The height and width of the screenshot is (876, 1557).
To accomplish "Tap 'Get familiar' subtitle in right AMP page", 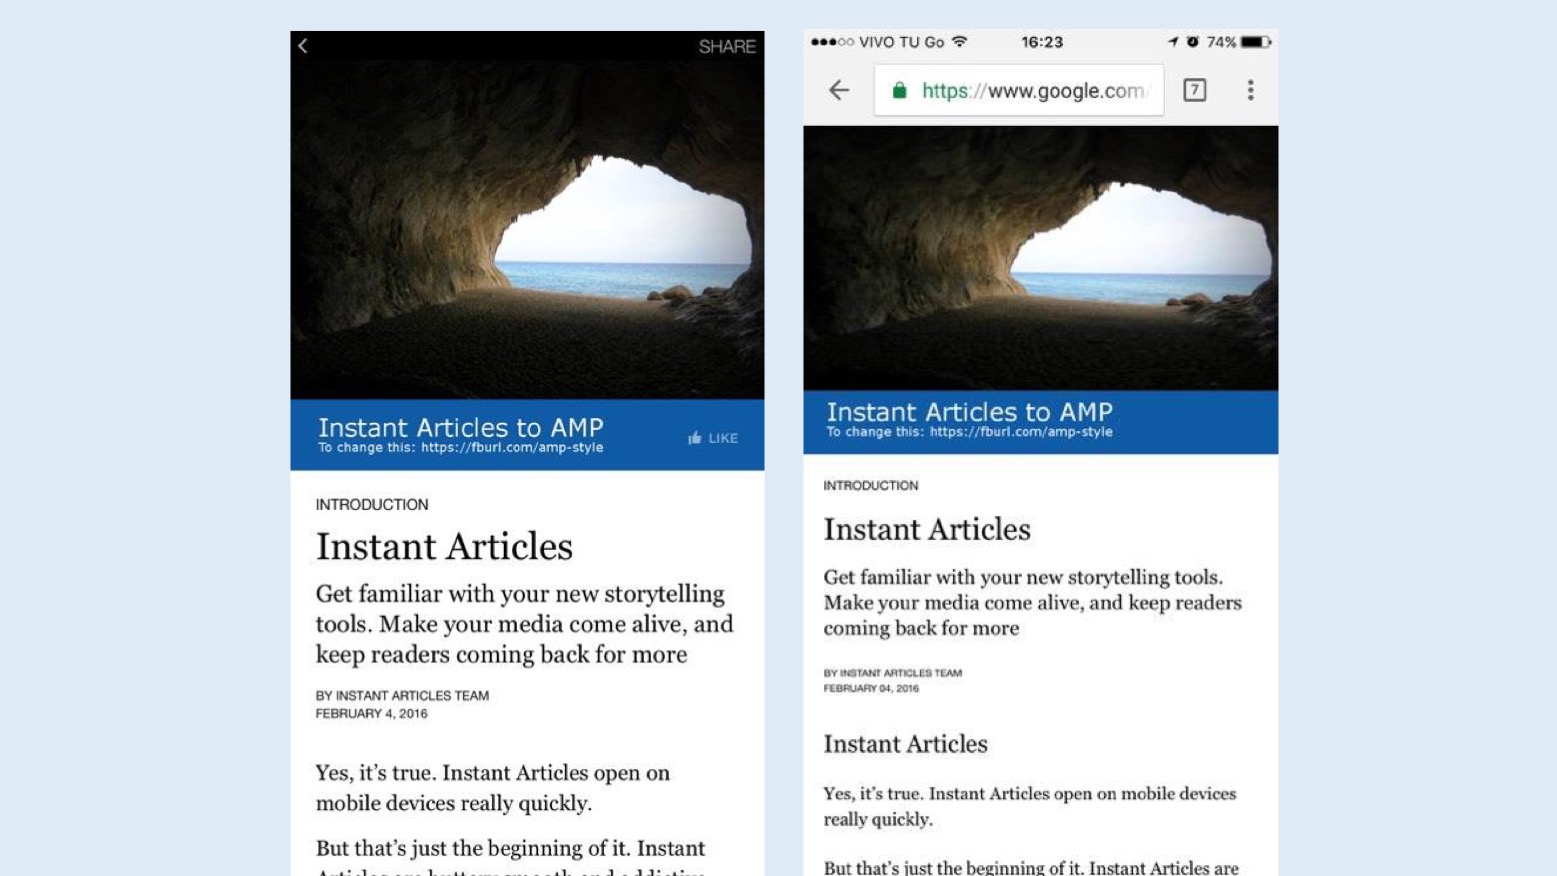I will pos(1033,603).
